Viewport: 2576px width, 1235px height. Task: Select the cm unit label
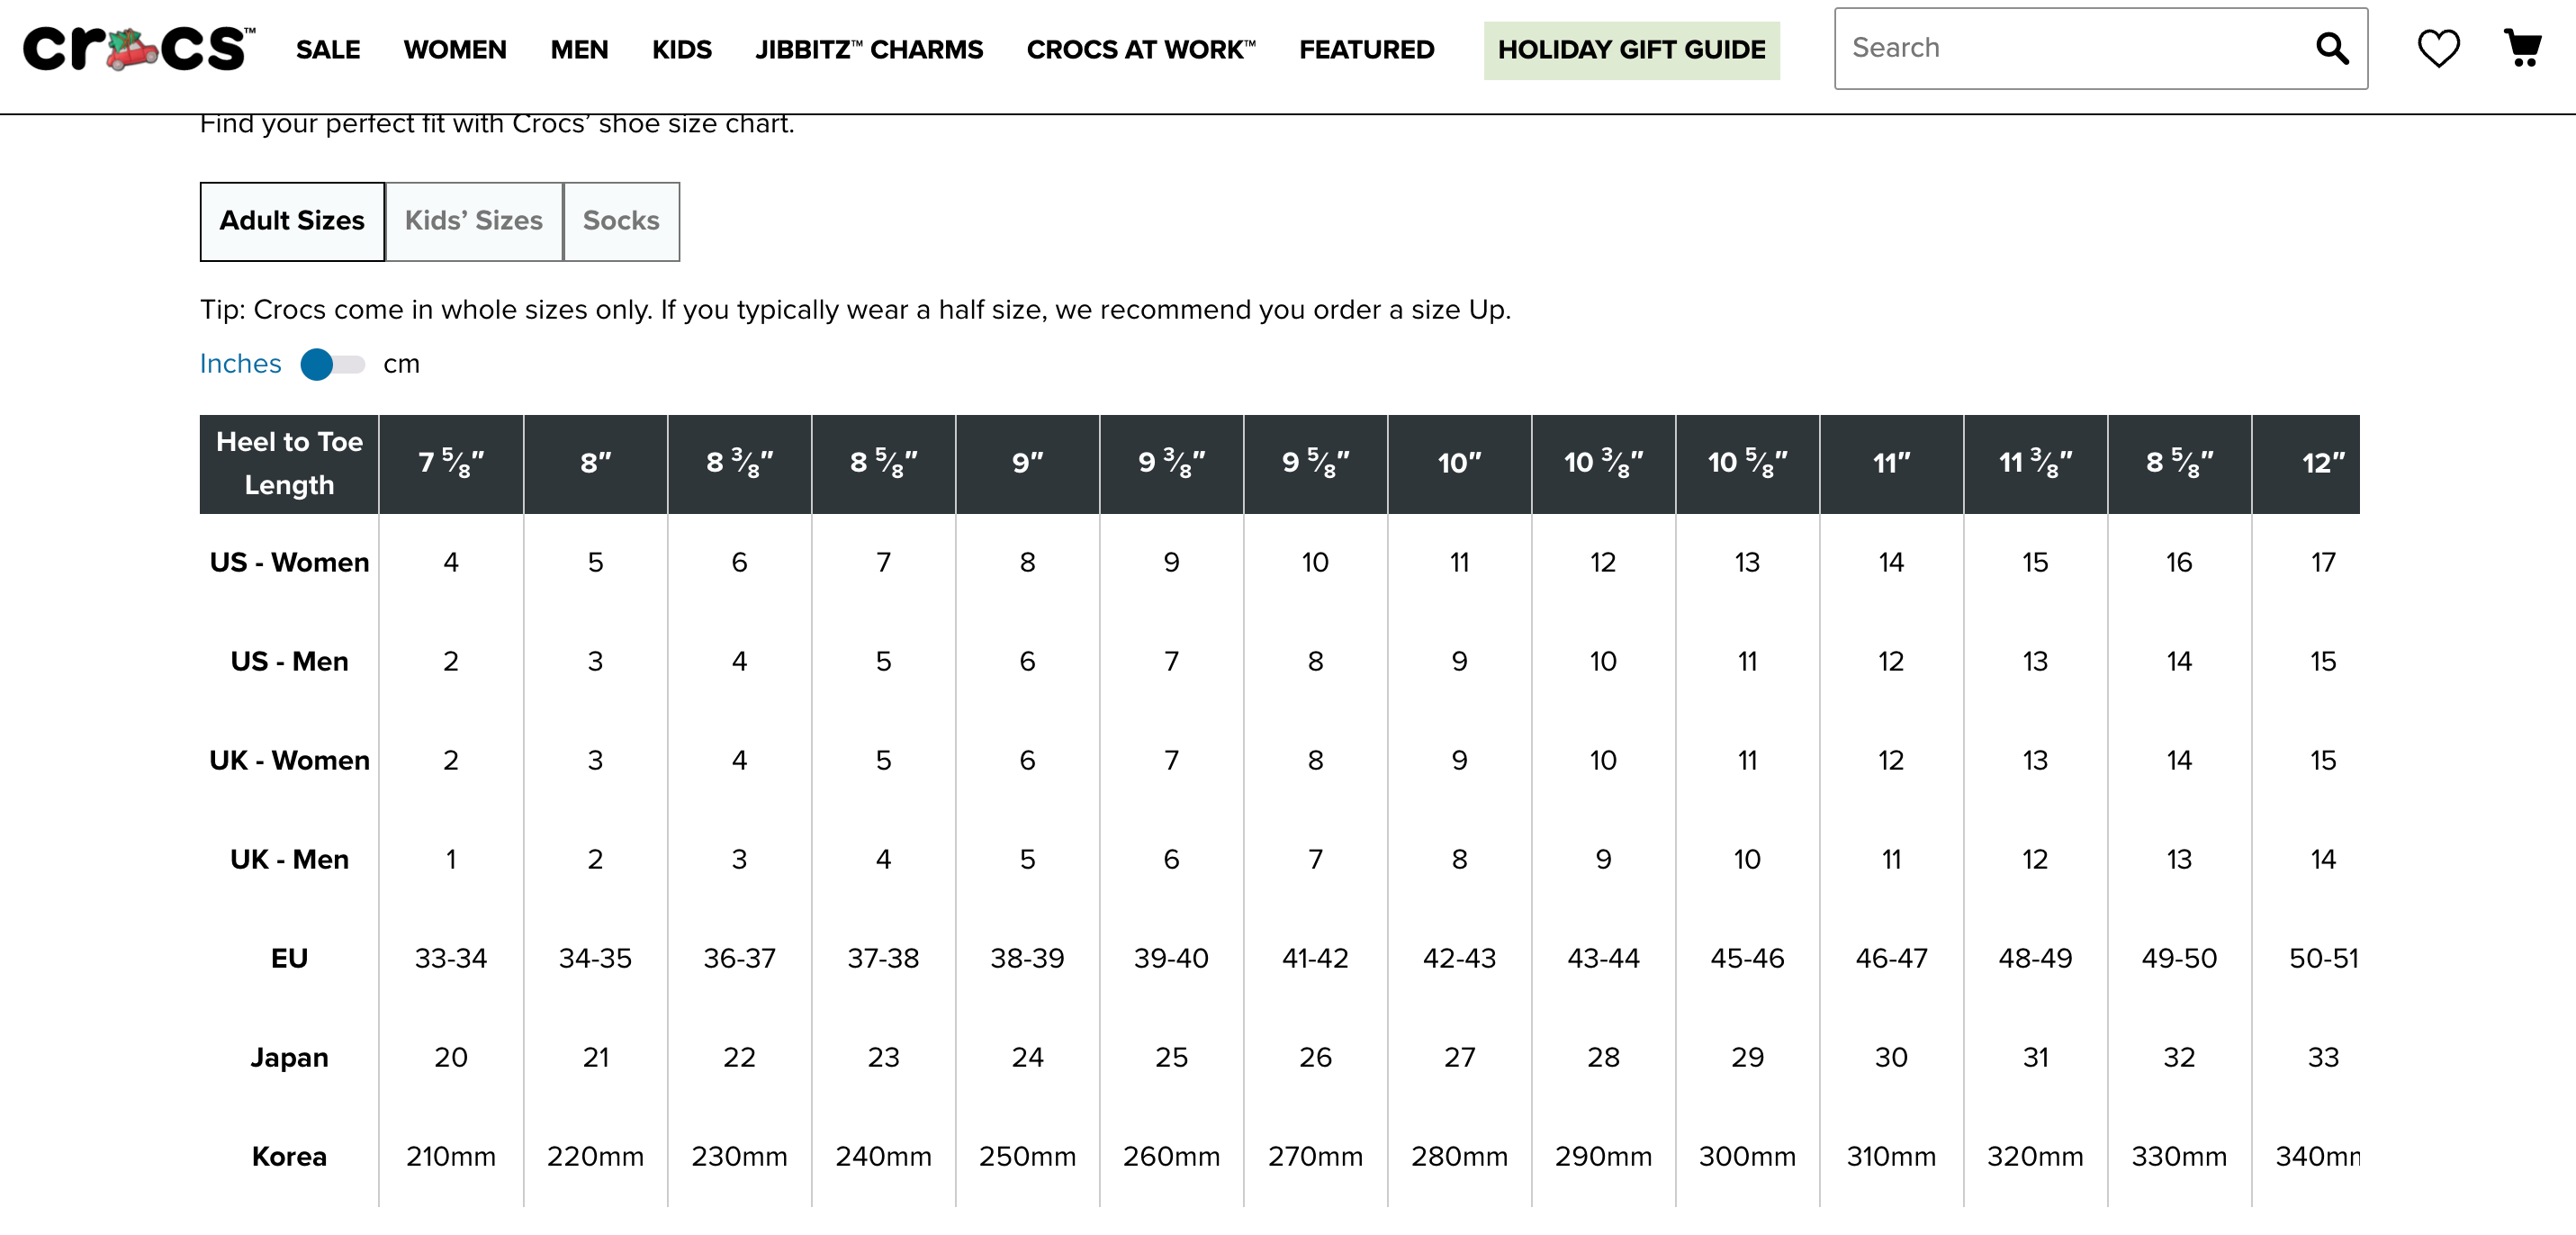pos(401,364)
